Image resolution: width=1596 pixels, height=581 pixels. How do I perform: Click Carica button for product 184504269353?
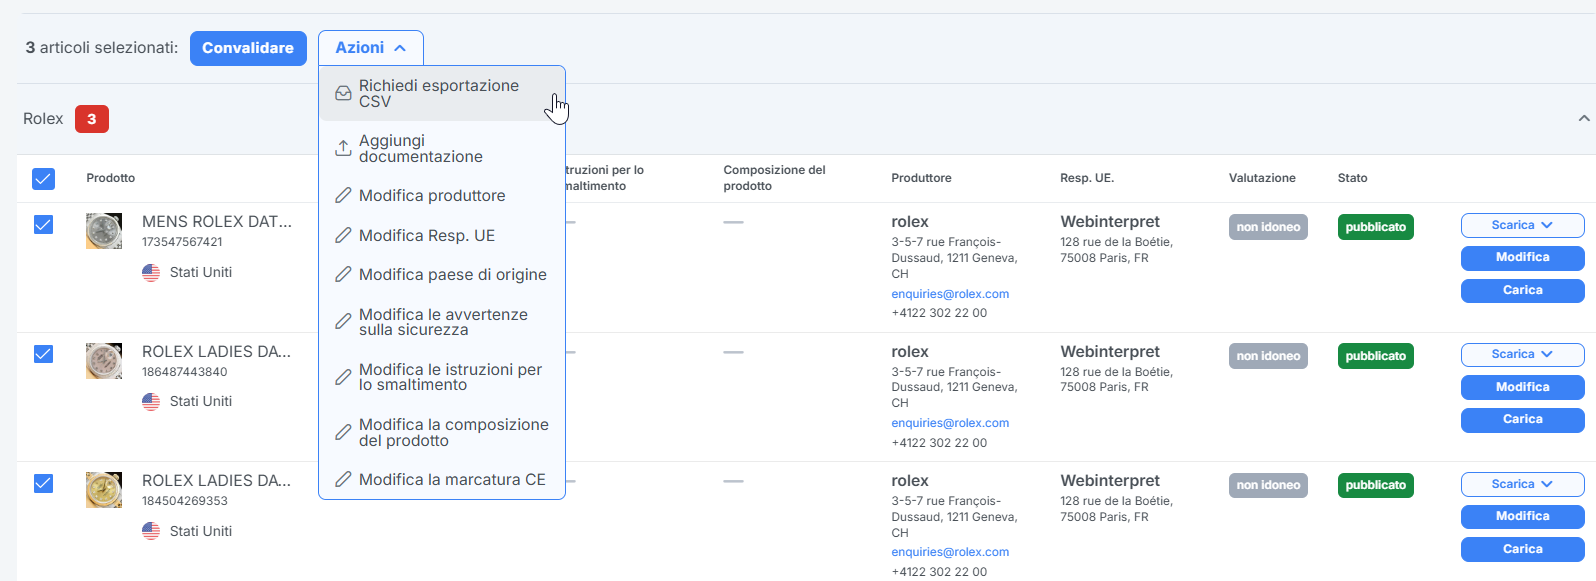(x=1523, y=550)
